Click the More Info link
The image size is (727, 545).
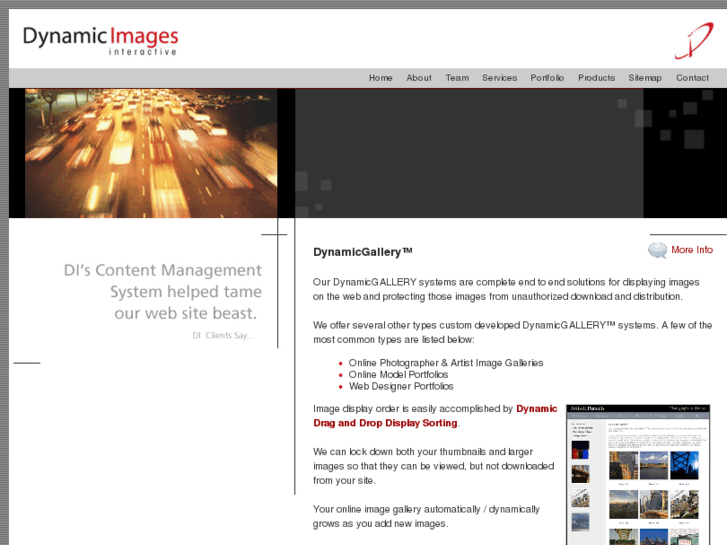click(692, 250)
